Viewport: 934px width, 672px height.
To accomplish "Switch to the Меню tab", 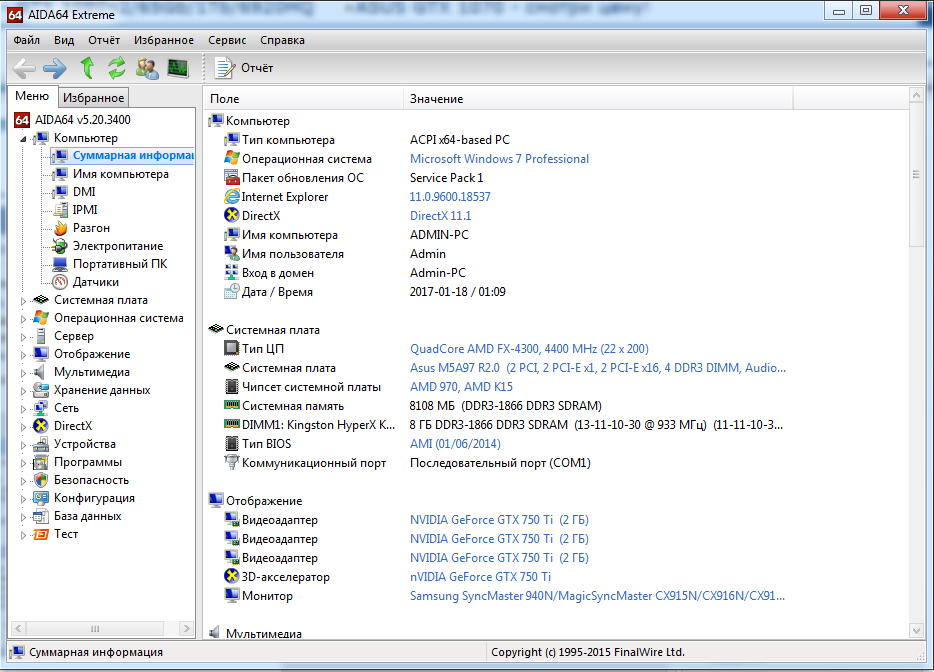I will (32, 96).
